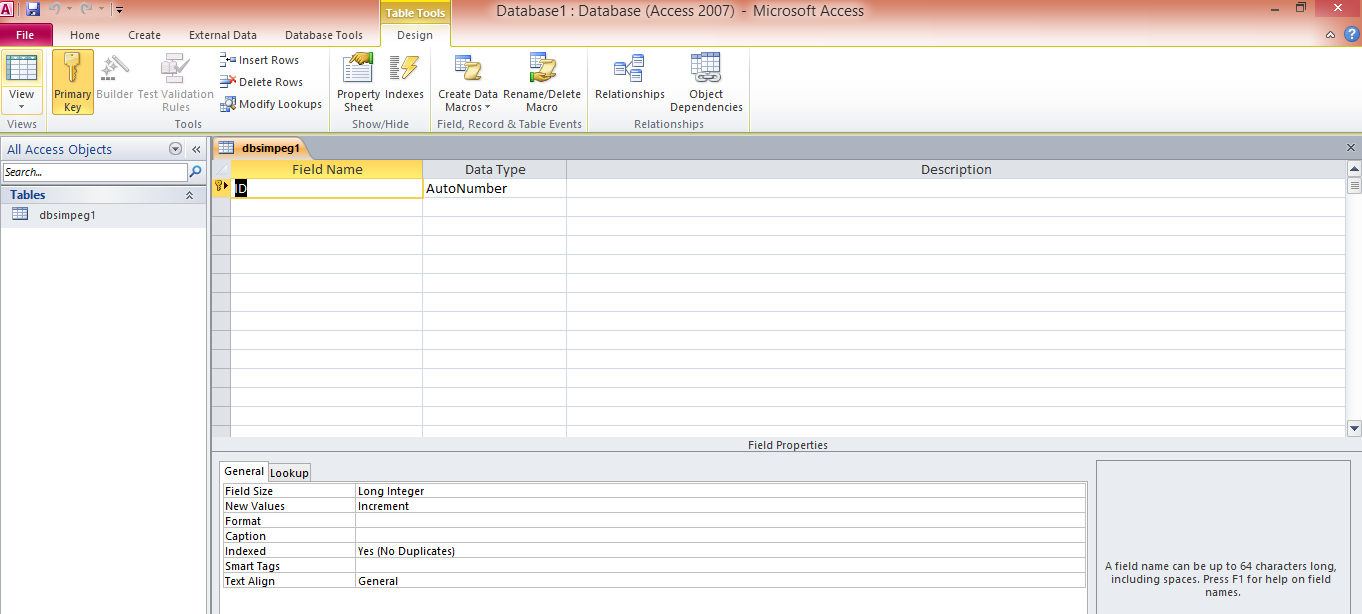Open the Property Sheet
1362x614 pixels.
[358, 82]
